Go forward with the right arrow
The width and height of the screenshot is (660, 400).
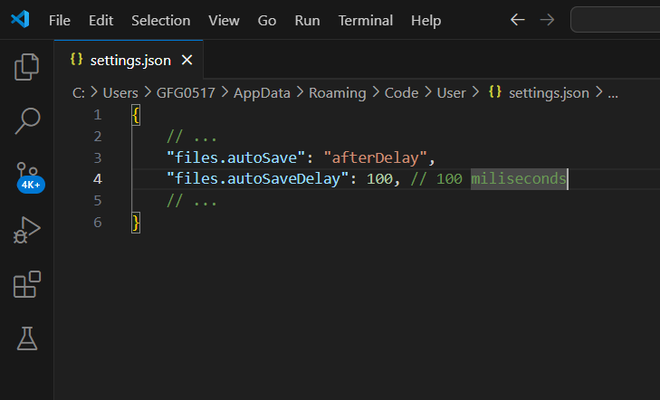coord(546,19)
